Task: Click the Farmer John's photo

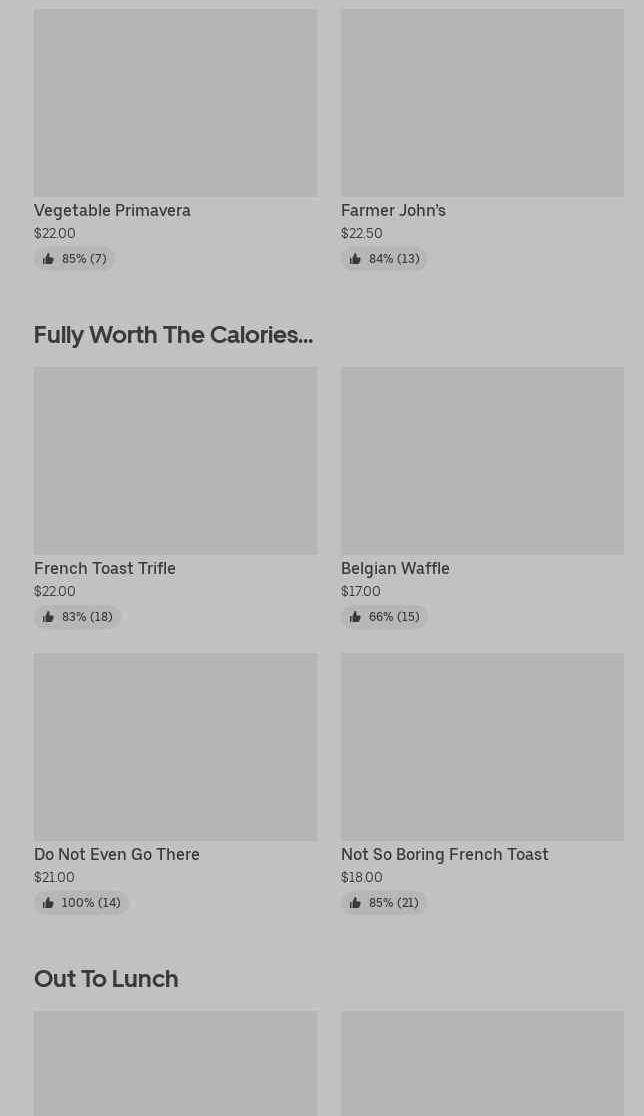Action: point(482,103)
